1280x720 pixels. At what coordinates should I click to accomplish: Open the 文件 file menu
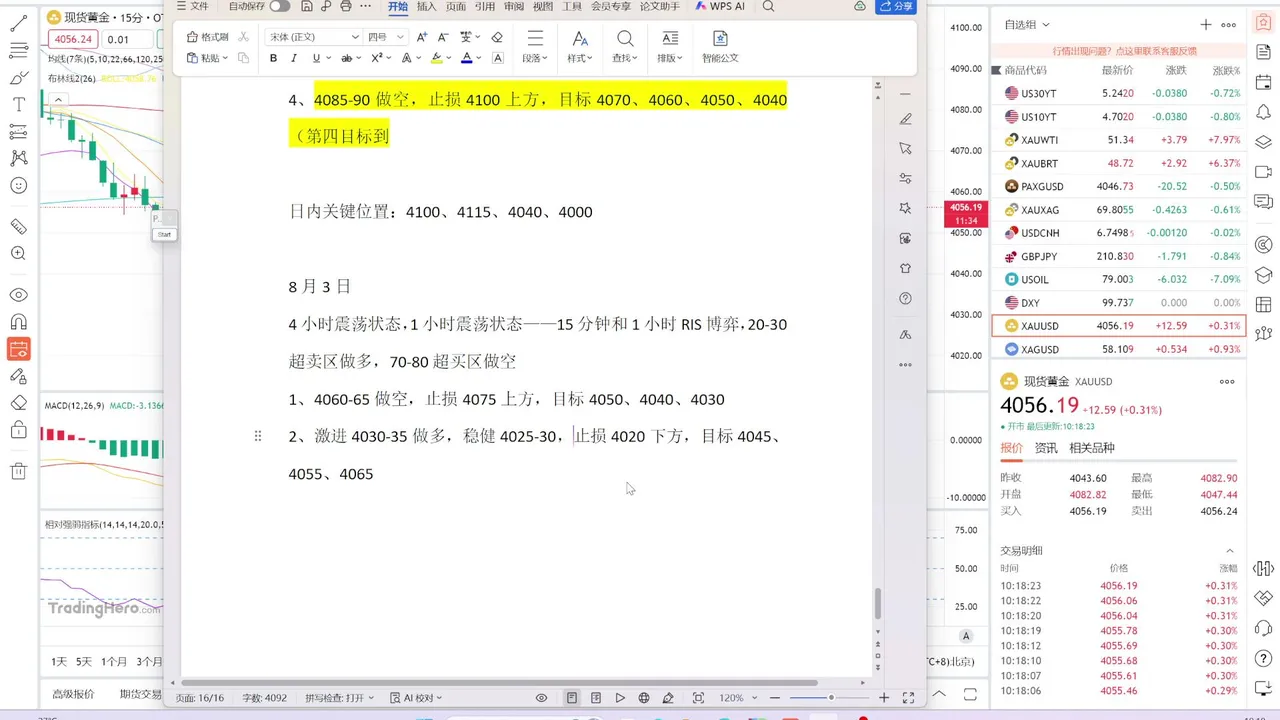tap(193, 6)
